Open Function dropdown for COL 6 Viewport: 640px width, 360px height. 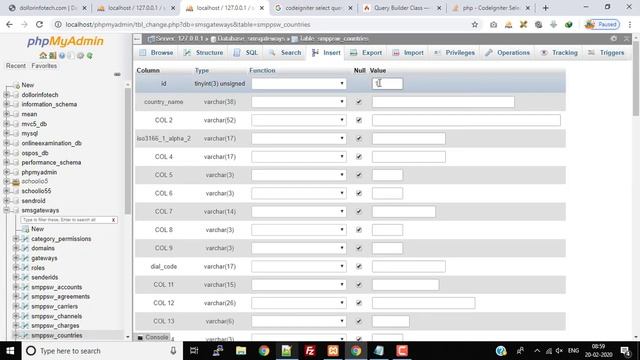(299, 193)
